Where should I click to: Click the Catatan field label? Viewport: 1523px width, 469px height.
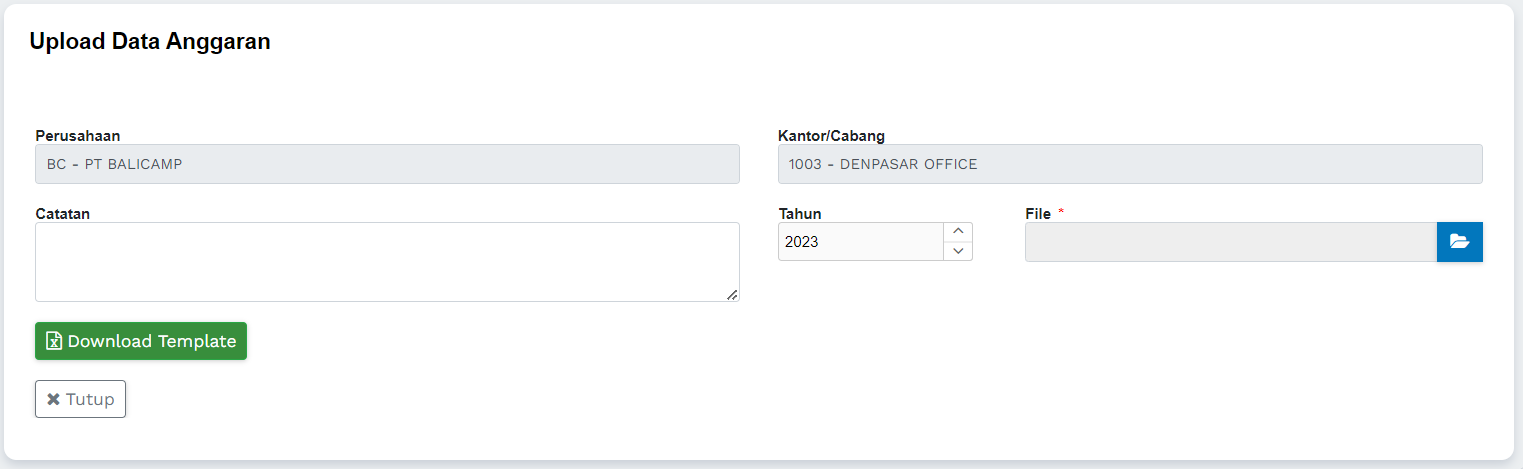pos(63,214)
